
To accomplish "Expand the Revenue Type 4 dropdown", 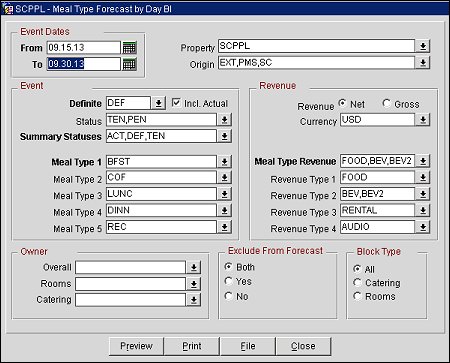I will [423, 227].
